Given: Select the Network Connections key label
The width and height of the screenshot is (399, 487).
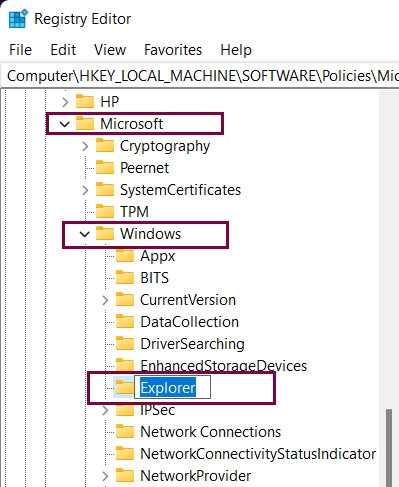Looking at the screenshot, I should pyautogui.click(x=210, y=432).
